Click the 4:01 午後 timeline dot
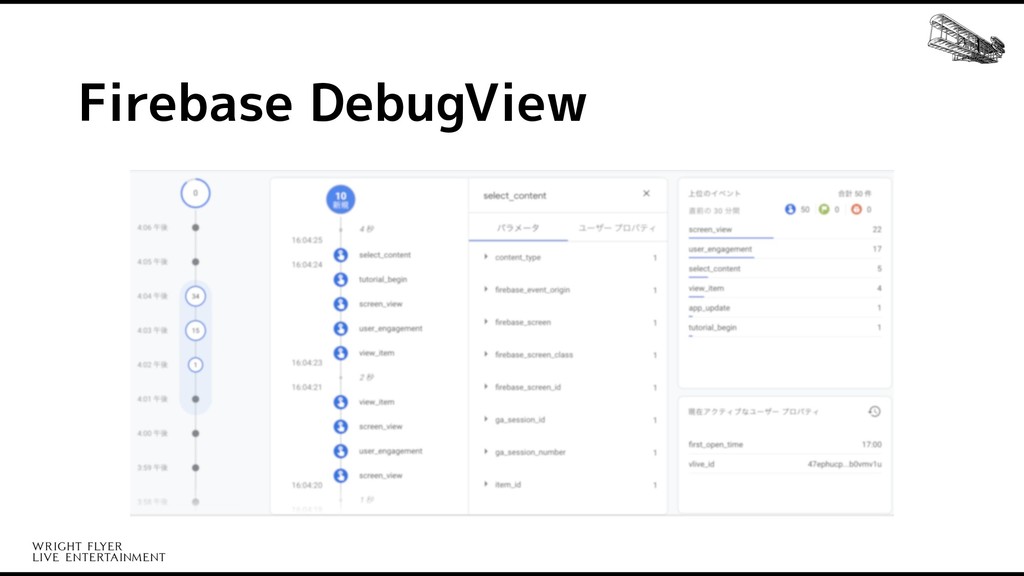Screen dimensions: 1024x576 [195, 399]
